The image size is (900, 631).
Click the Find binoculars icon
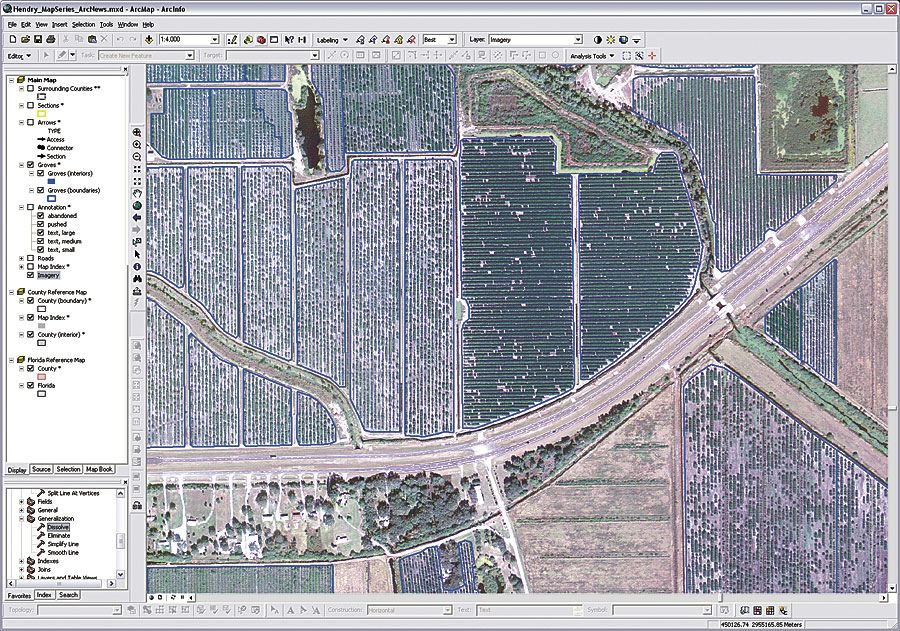[137, 278]
